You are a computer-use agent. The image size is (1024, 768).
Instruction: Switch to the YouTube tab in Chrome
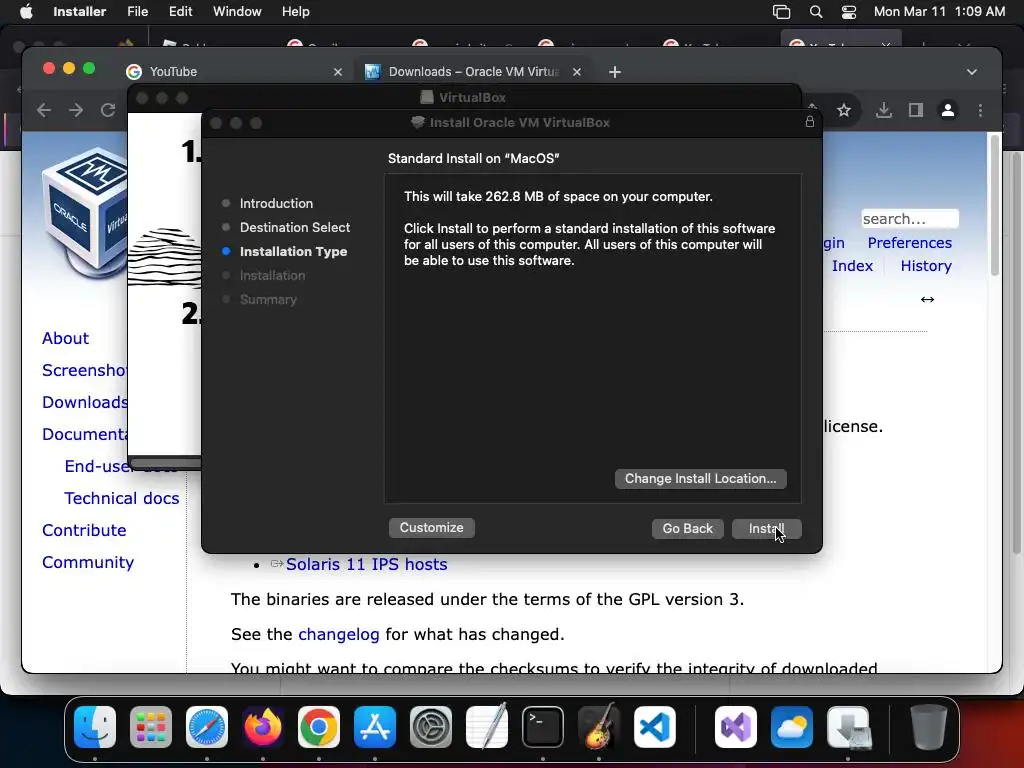point(232,72)
